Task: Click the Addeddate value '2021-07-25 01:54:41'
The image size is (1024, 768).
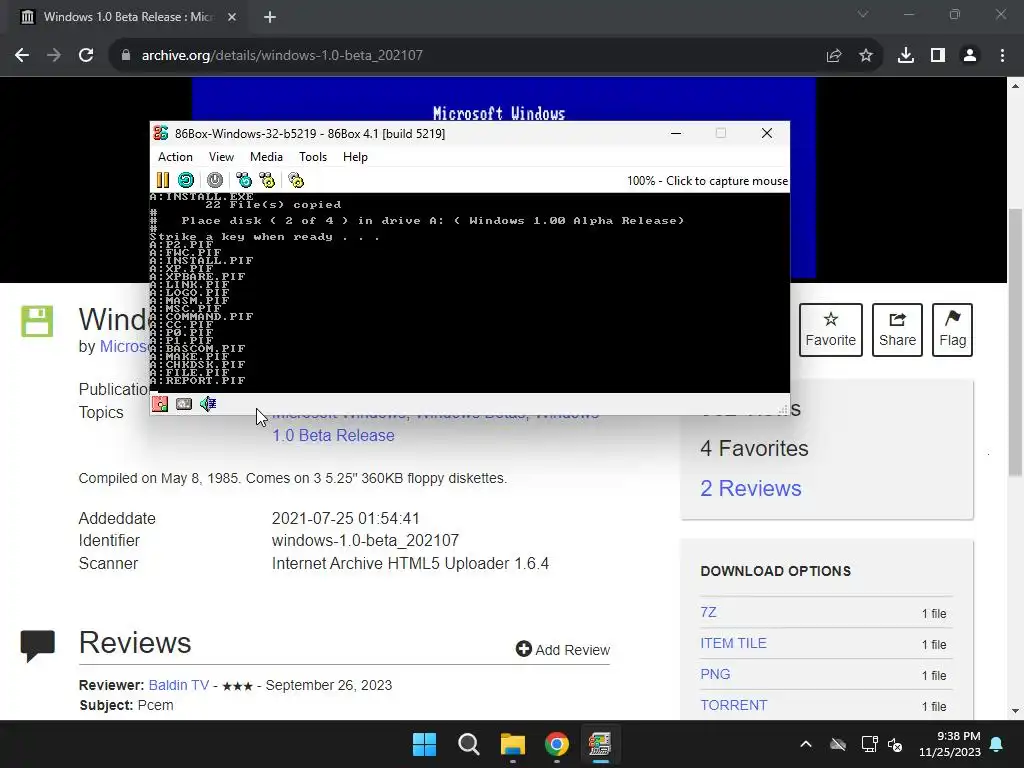Action: [x=345, y=519]
